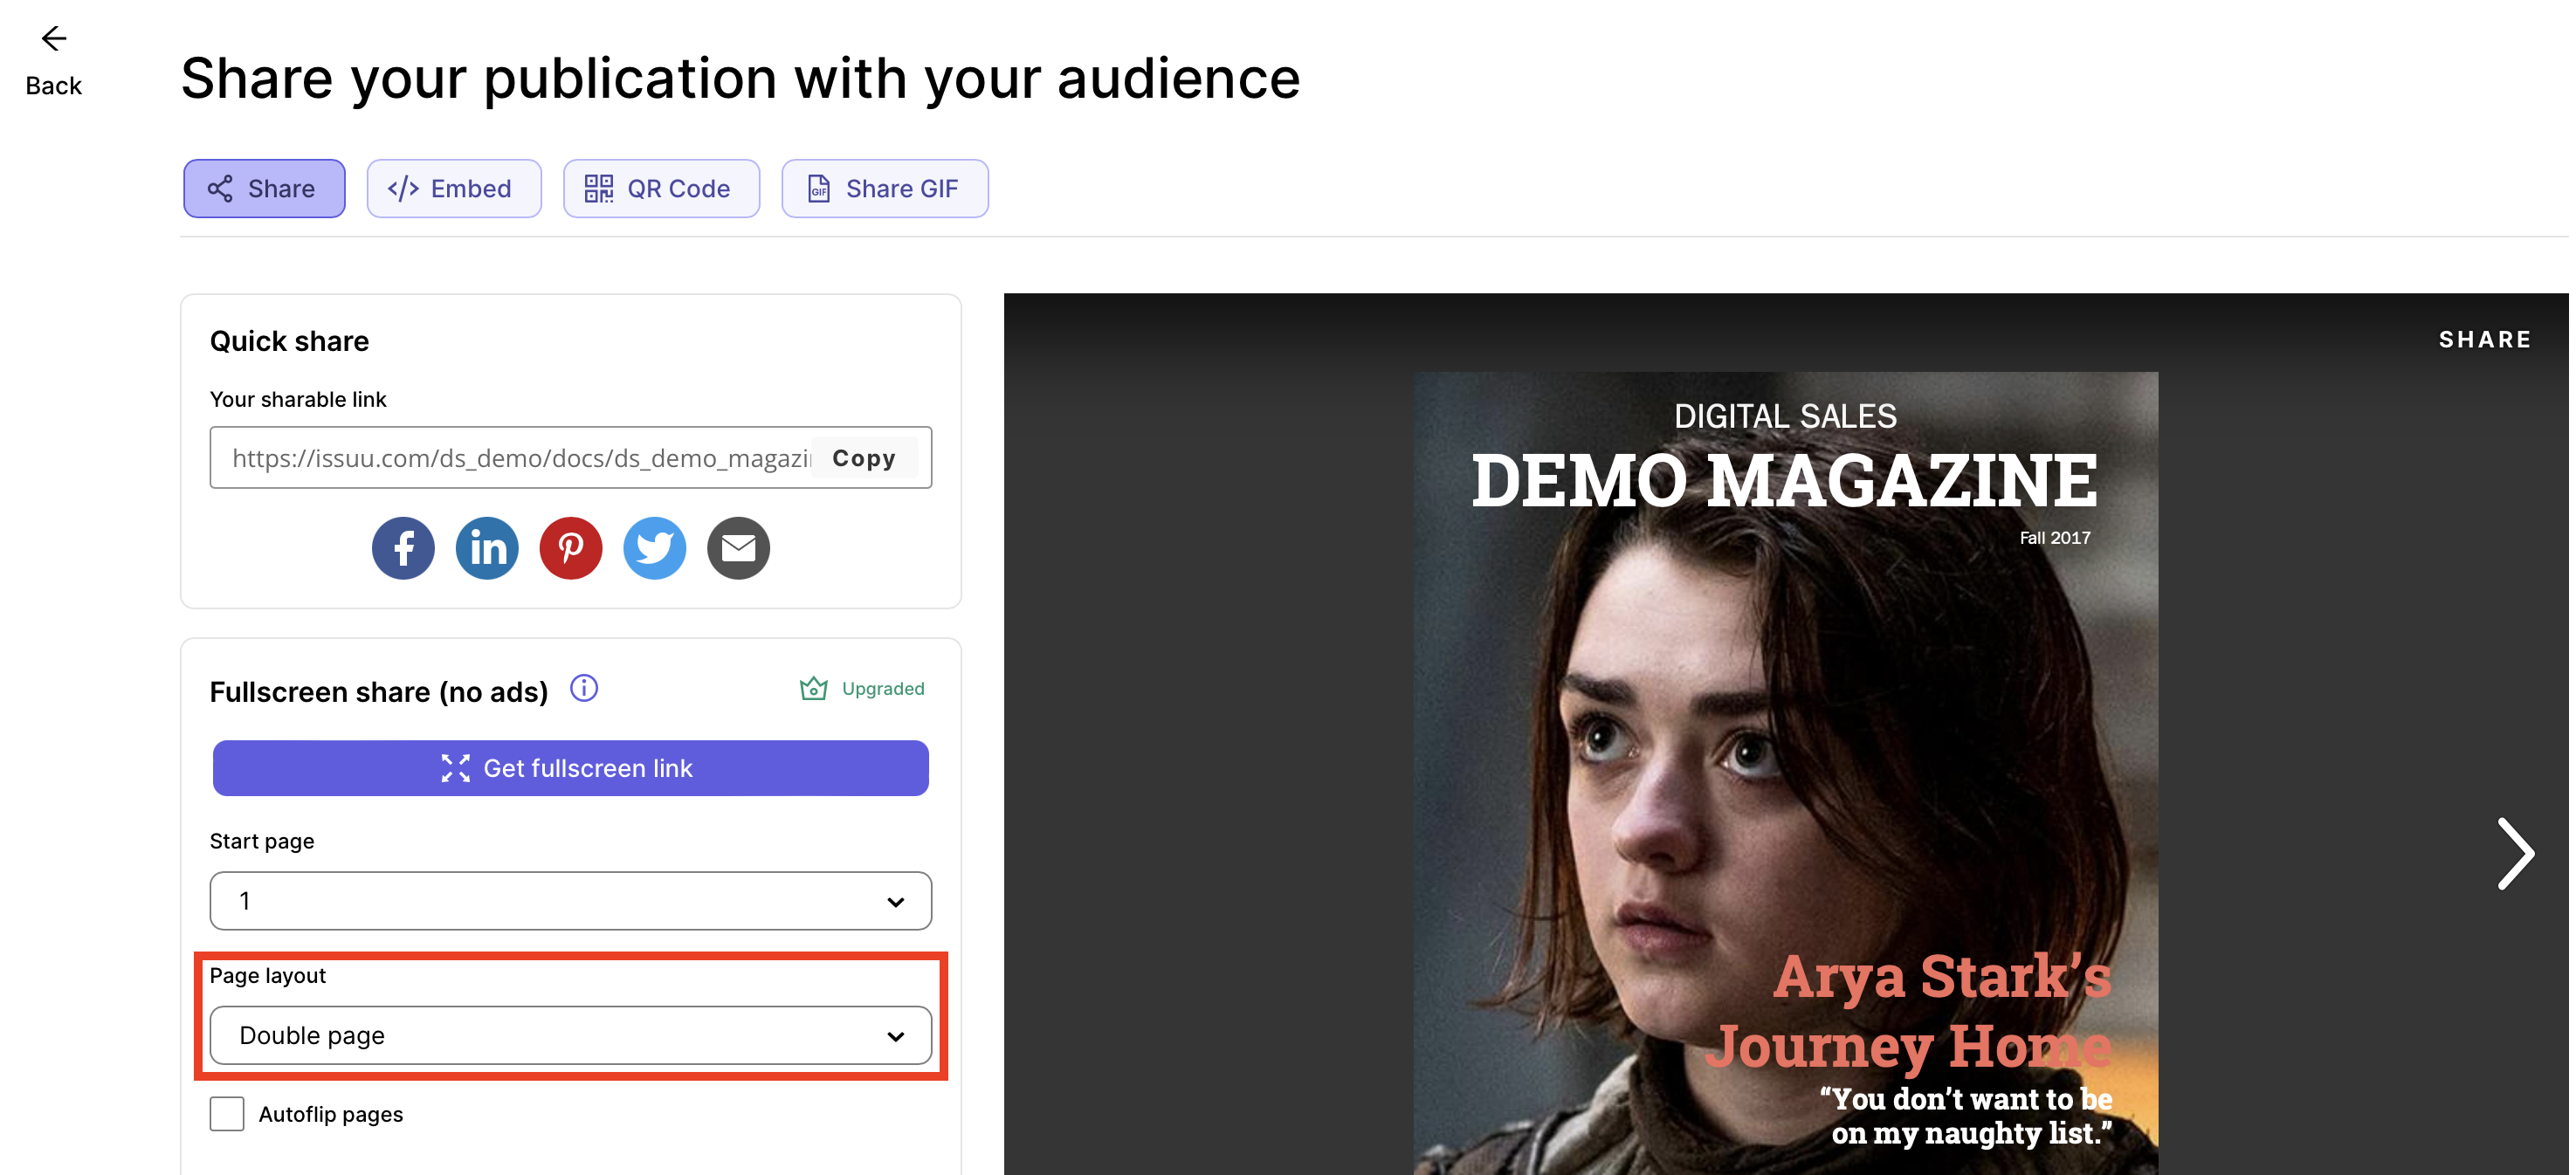The image size is (2576, 1175).
Task: Open the QR Code tab
Action: pos(661,188)
